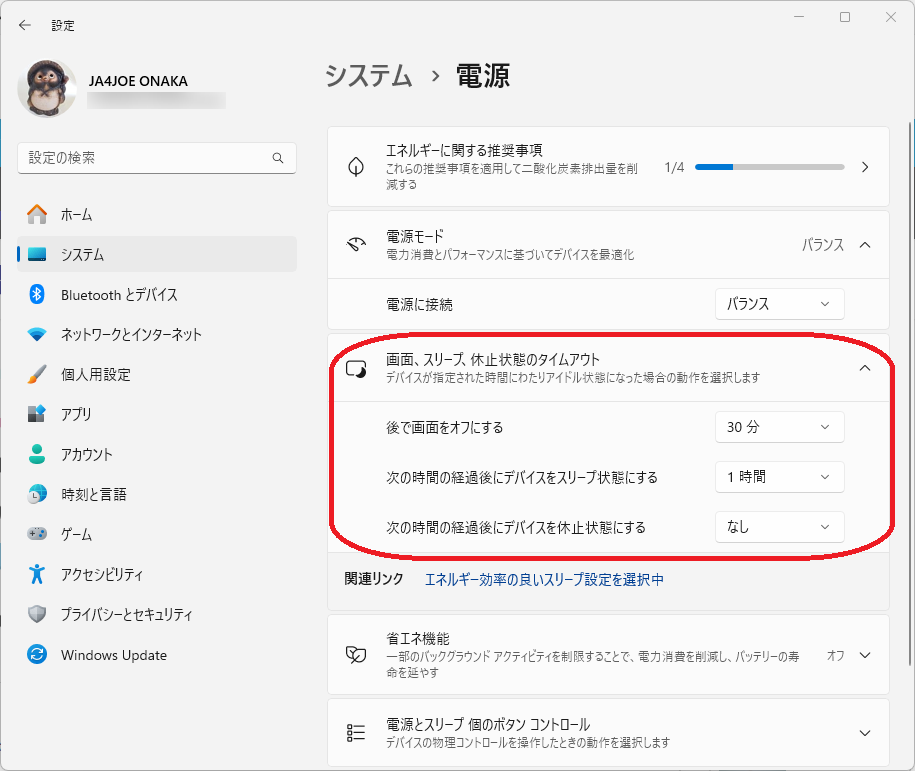This screenshot has height=771, width=915.
Task: Open the アプリ settings category
Action: pyautogui.click(x=156, y=414)
